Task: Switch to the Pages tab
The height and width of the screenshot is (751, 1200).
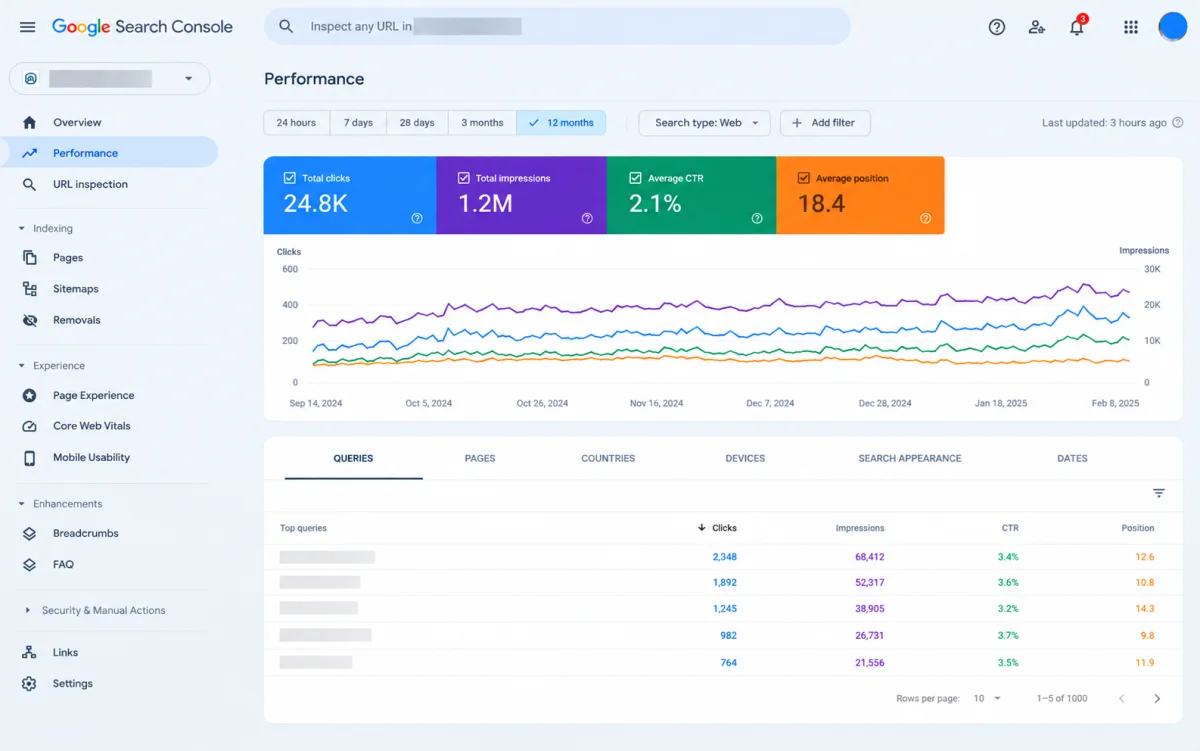Action: pyautogui.click(x=480, y=458)
